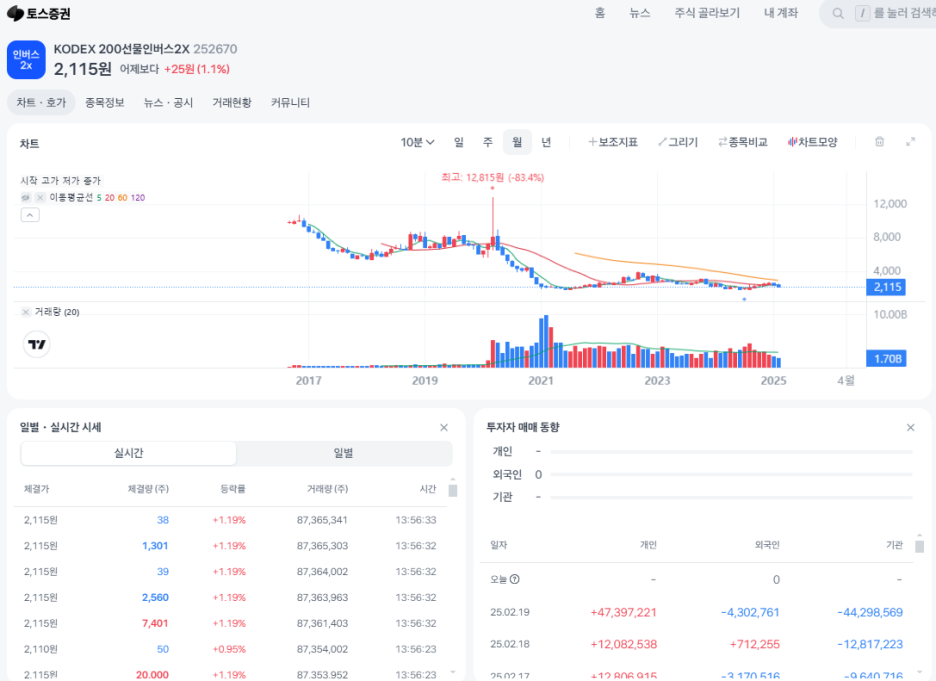Click -4,302,761 foreigner value
This screenshot has height=681, width=936.
[750, 612]
